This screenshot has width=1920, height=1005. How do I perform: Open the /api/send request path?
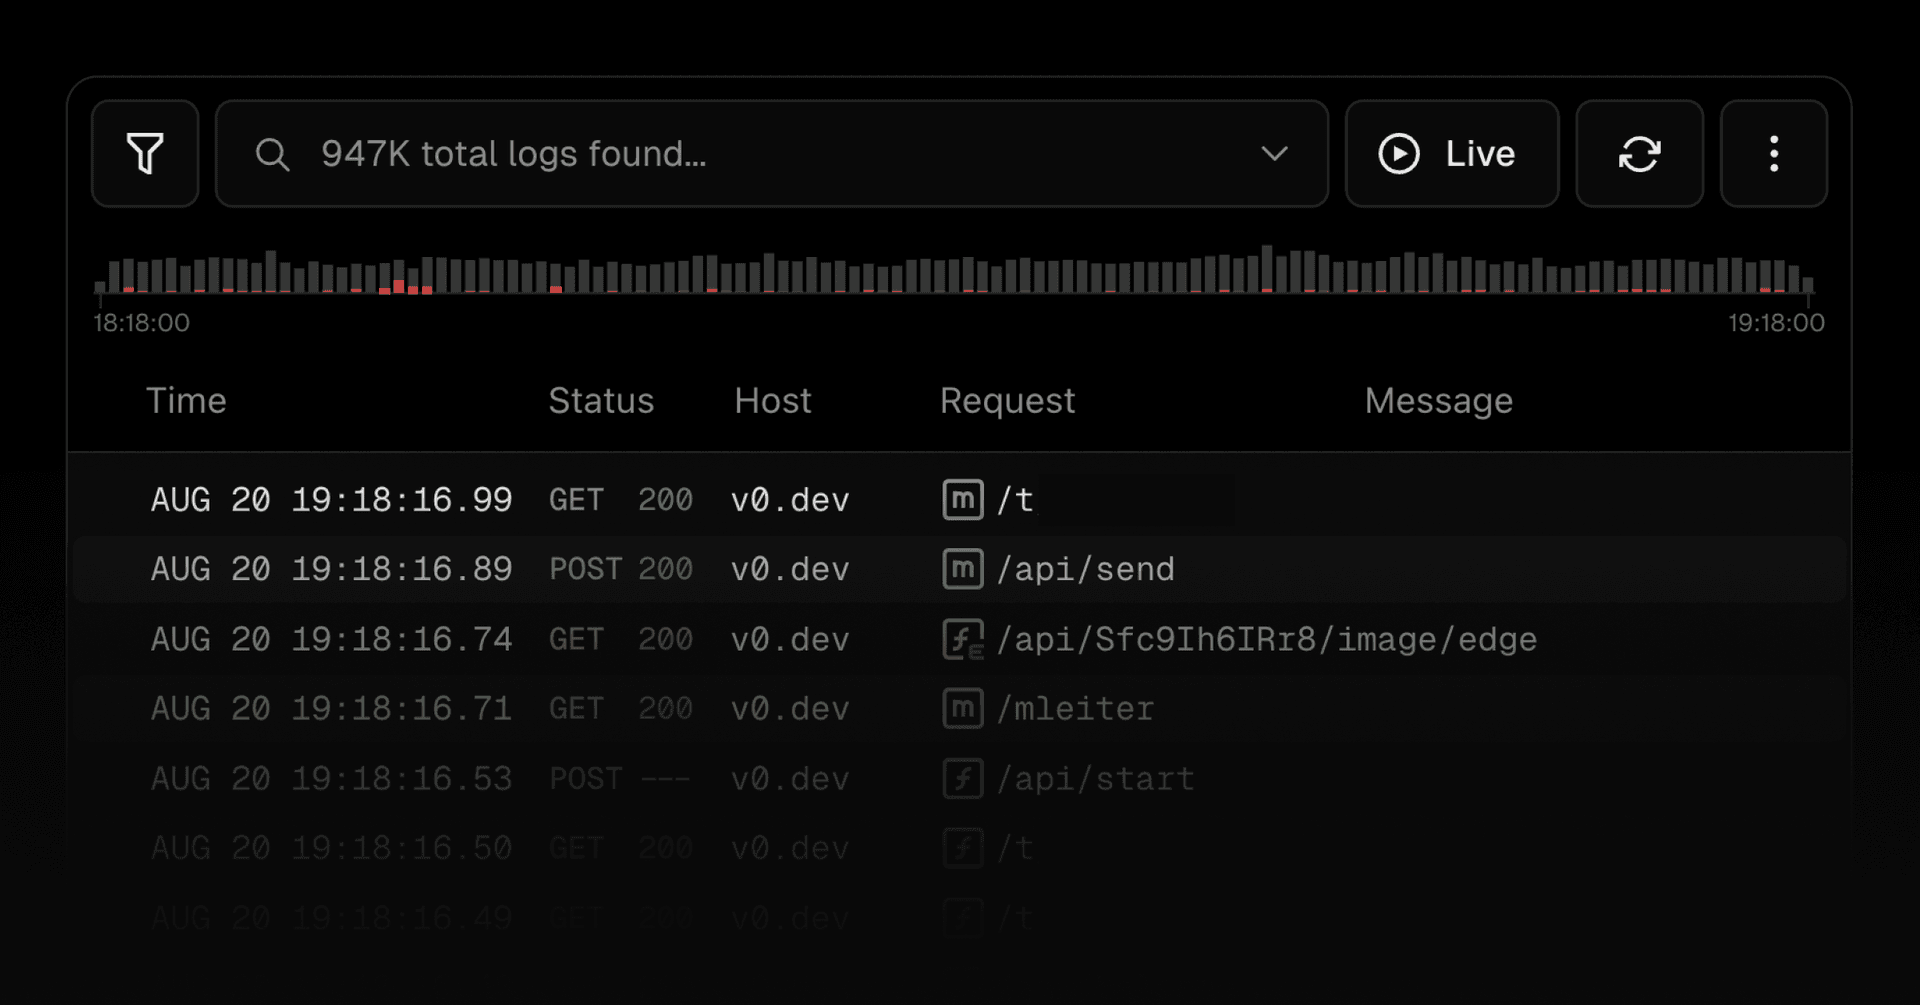pos(1085,569)
